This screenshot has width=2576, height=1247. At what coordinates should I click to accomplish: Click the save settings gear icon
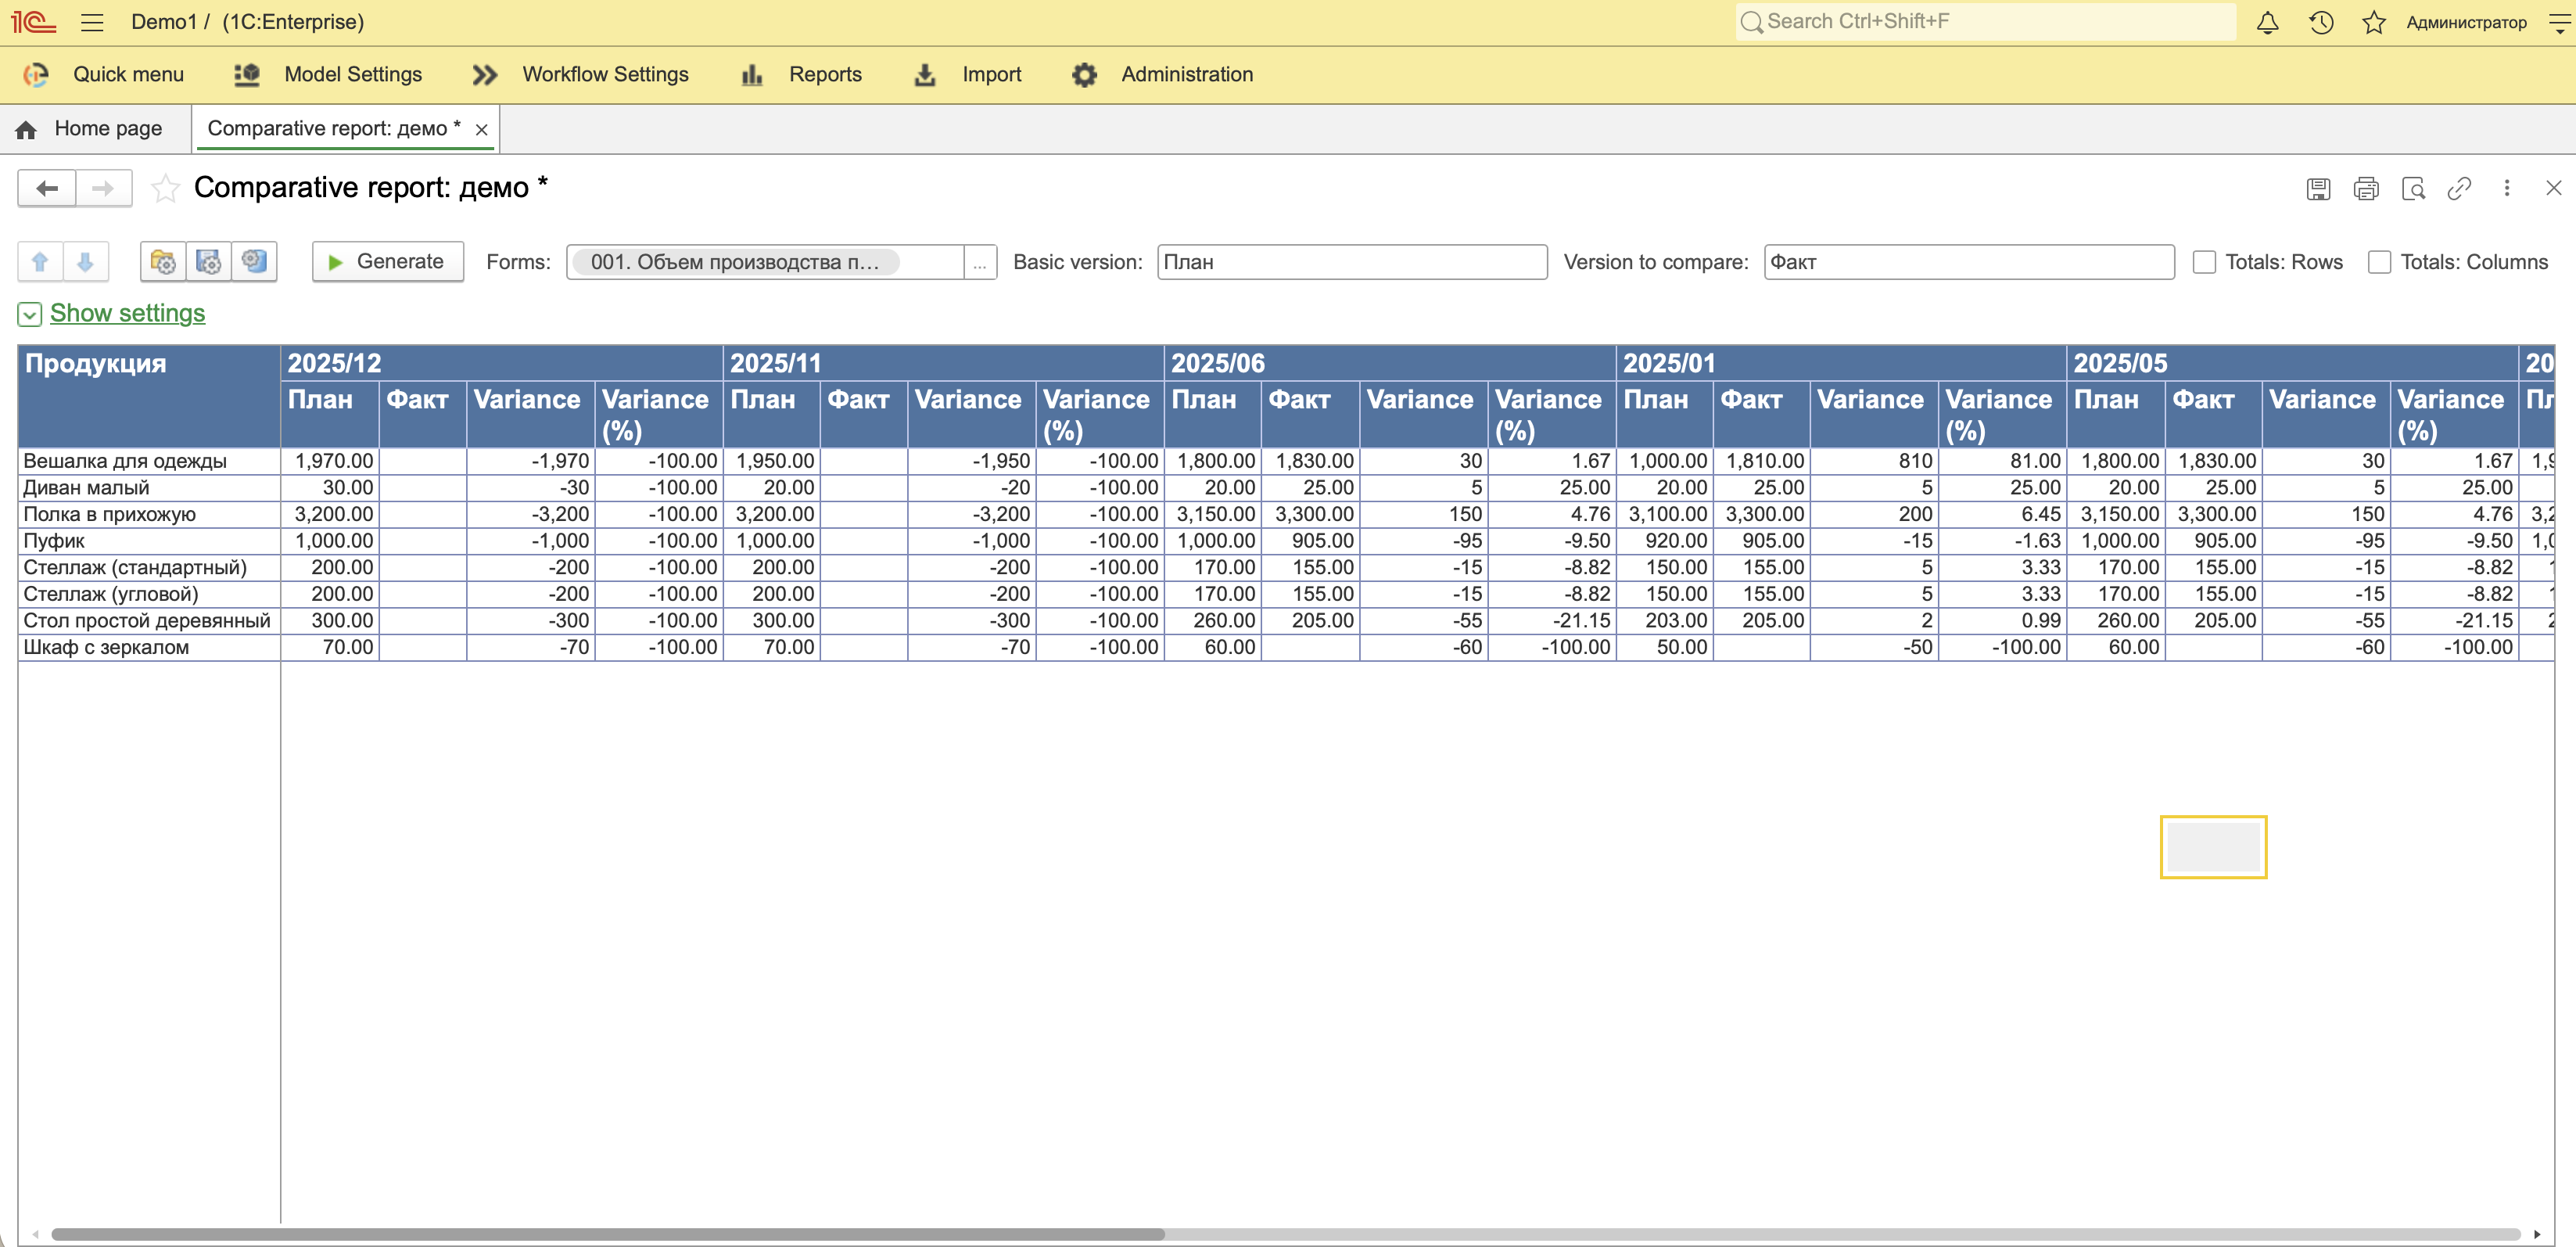(x=208, y=262)
